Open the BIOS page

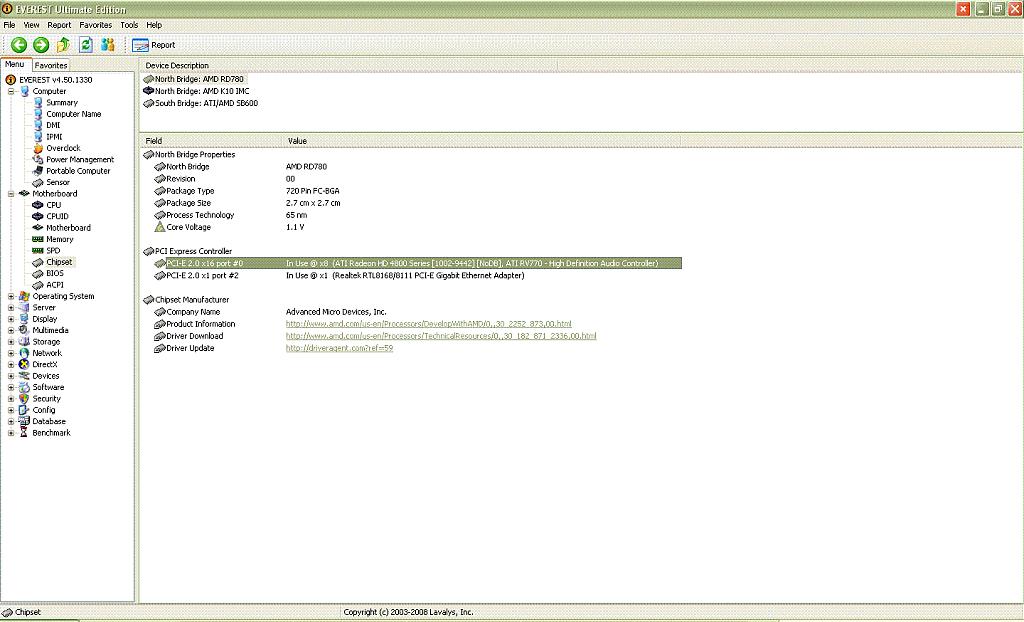[55, 274]
